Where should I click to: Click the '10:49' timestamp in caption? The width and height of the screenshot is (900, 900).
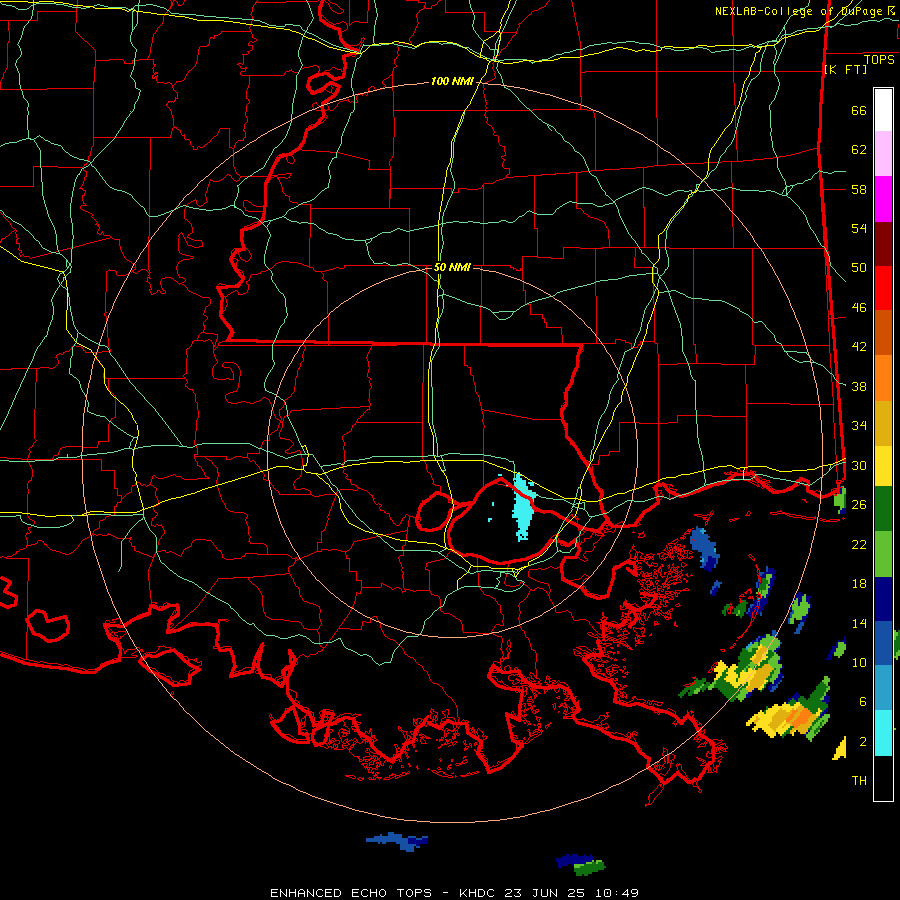(617, 893)
